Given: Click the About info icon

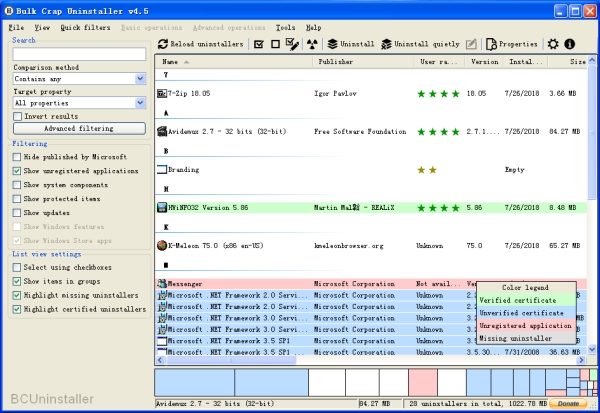Looking at the screenshot, I should coord(569,44).
